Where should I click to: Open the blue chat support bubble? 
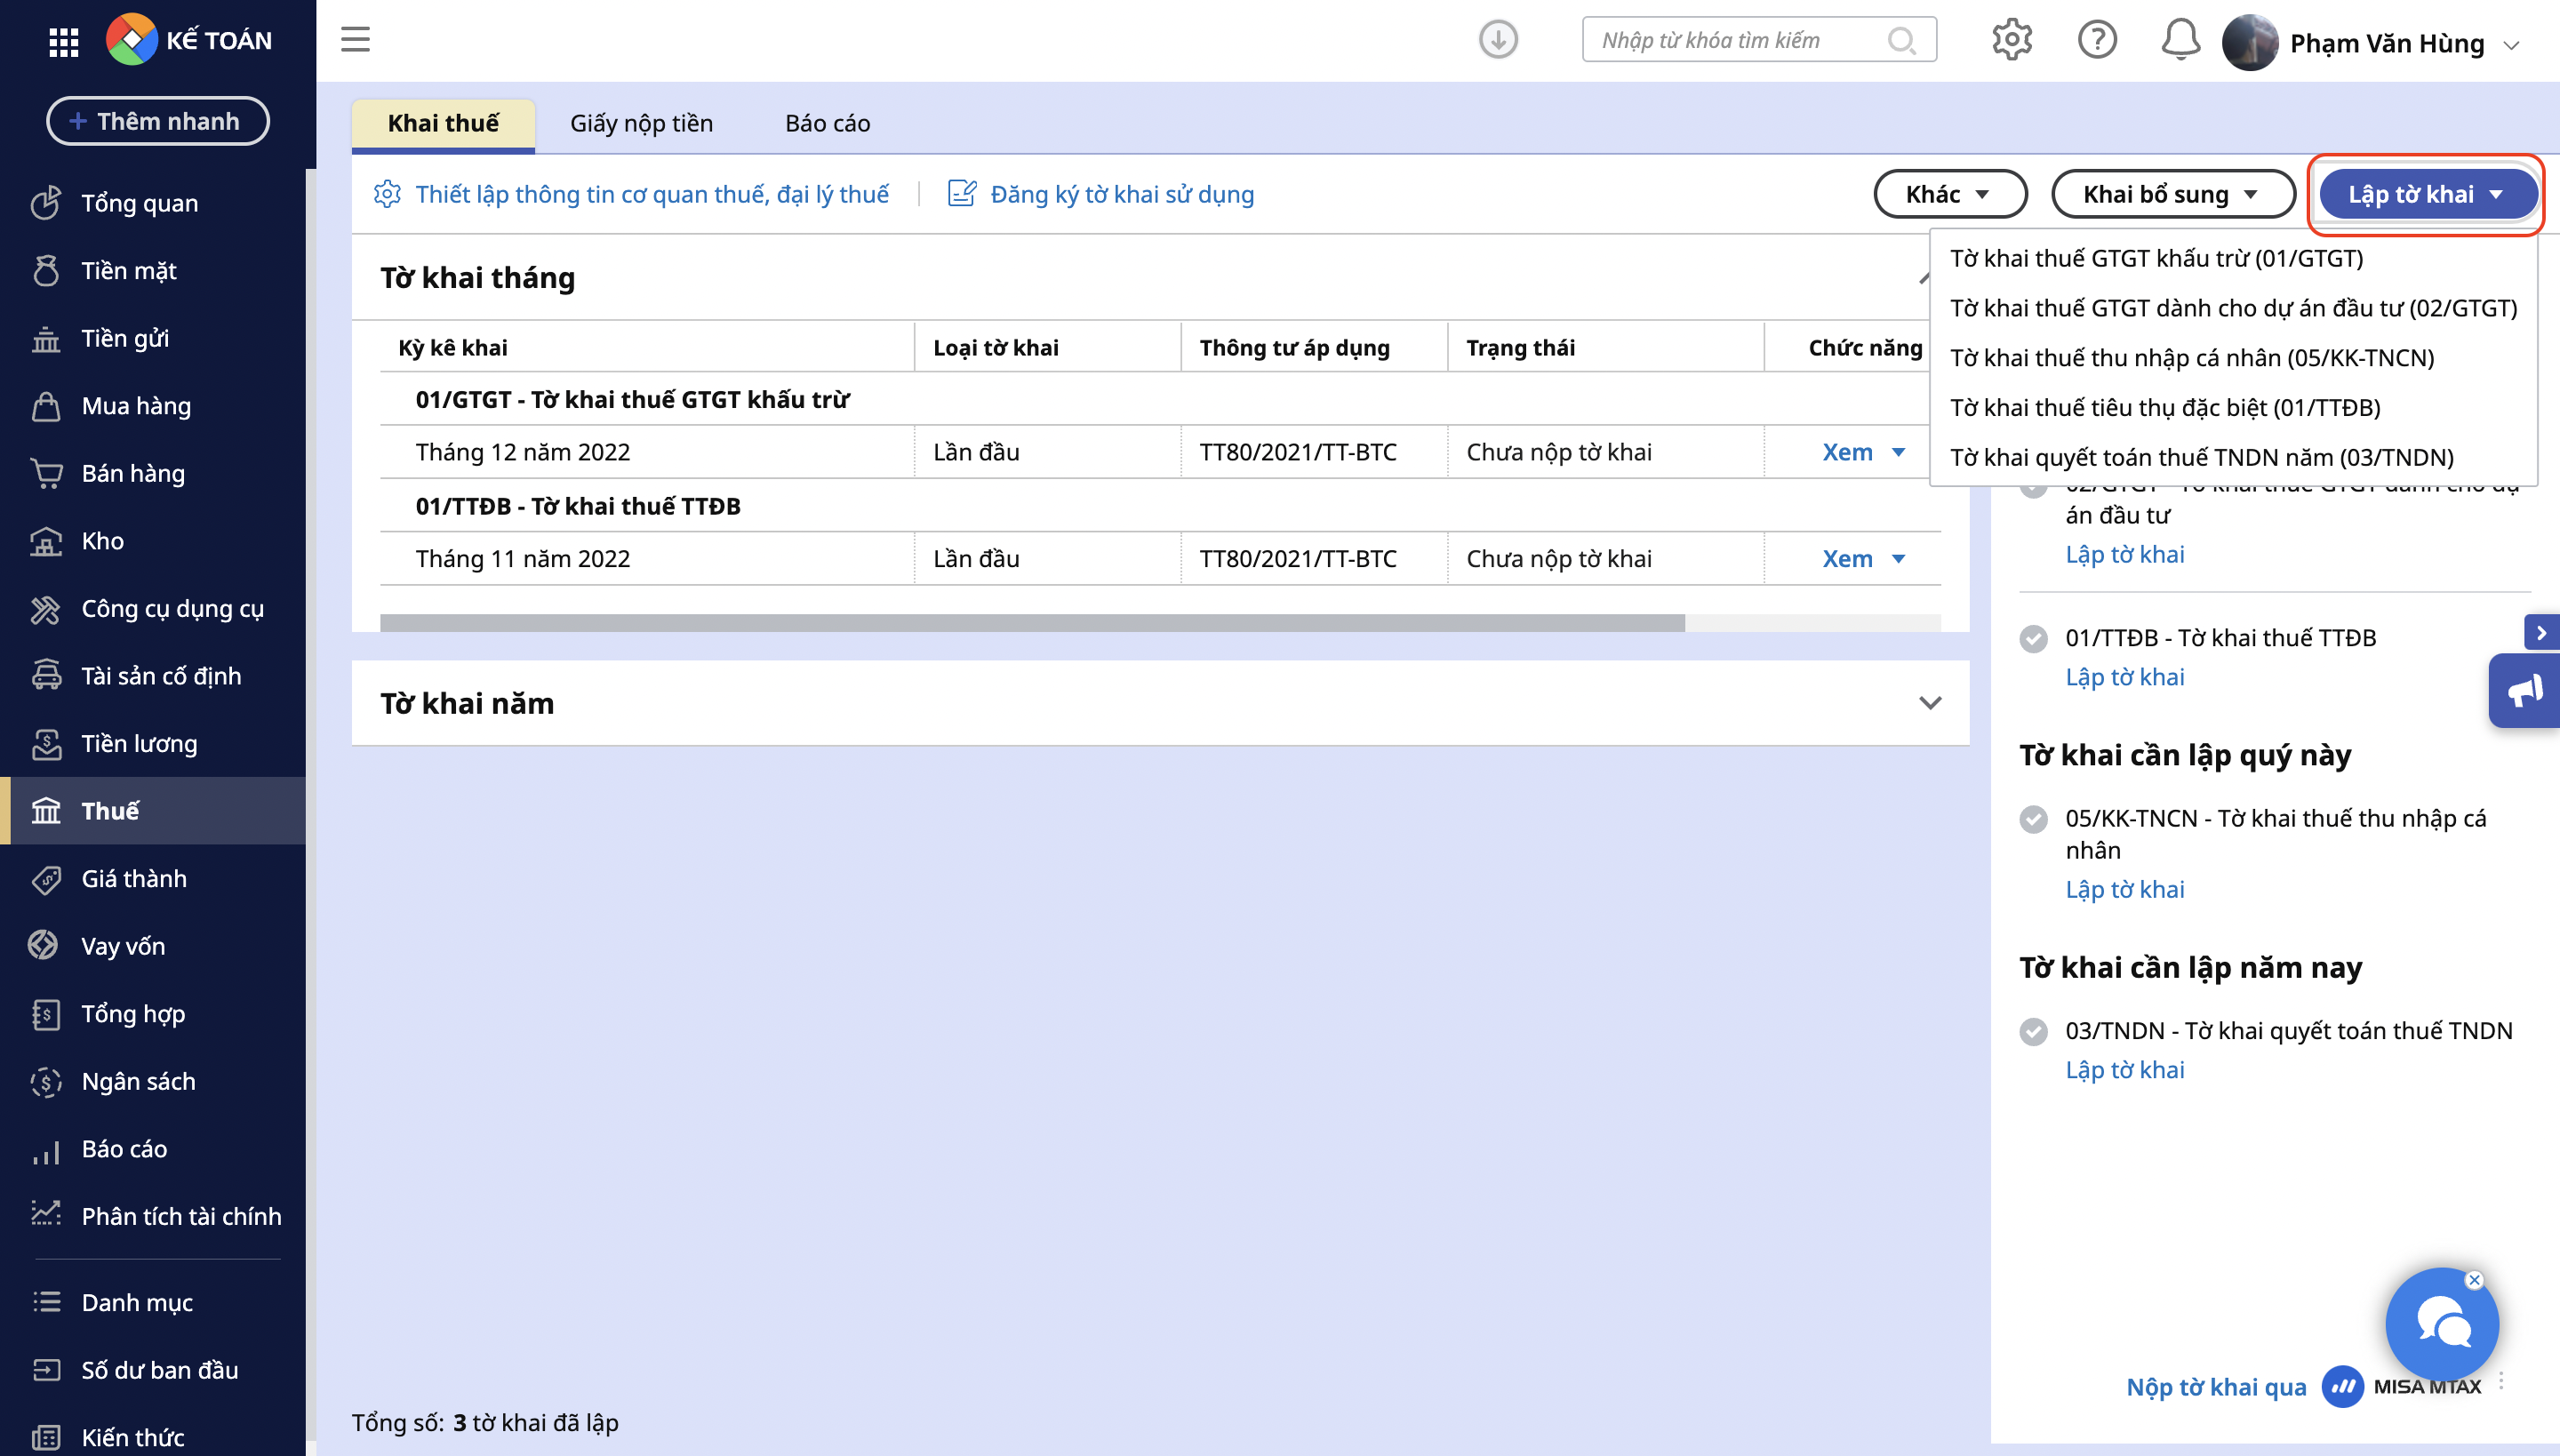(x=2441, y=1325)
